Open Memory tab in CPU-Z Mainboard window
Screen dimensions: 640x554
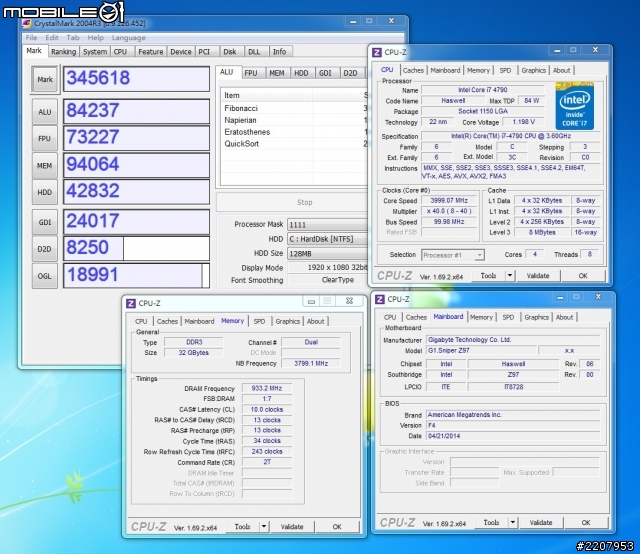tap(481, 317)
